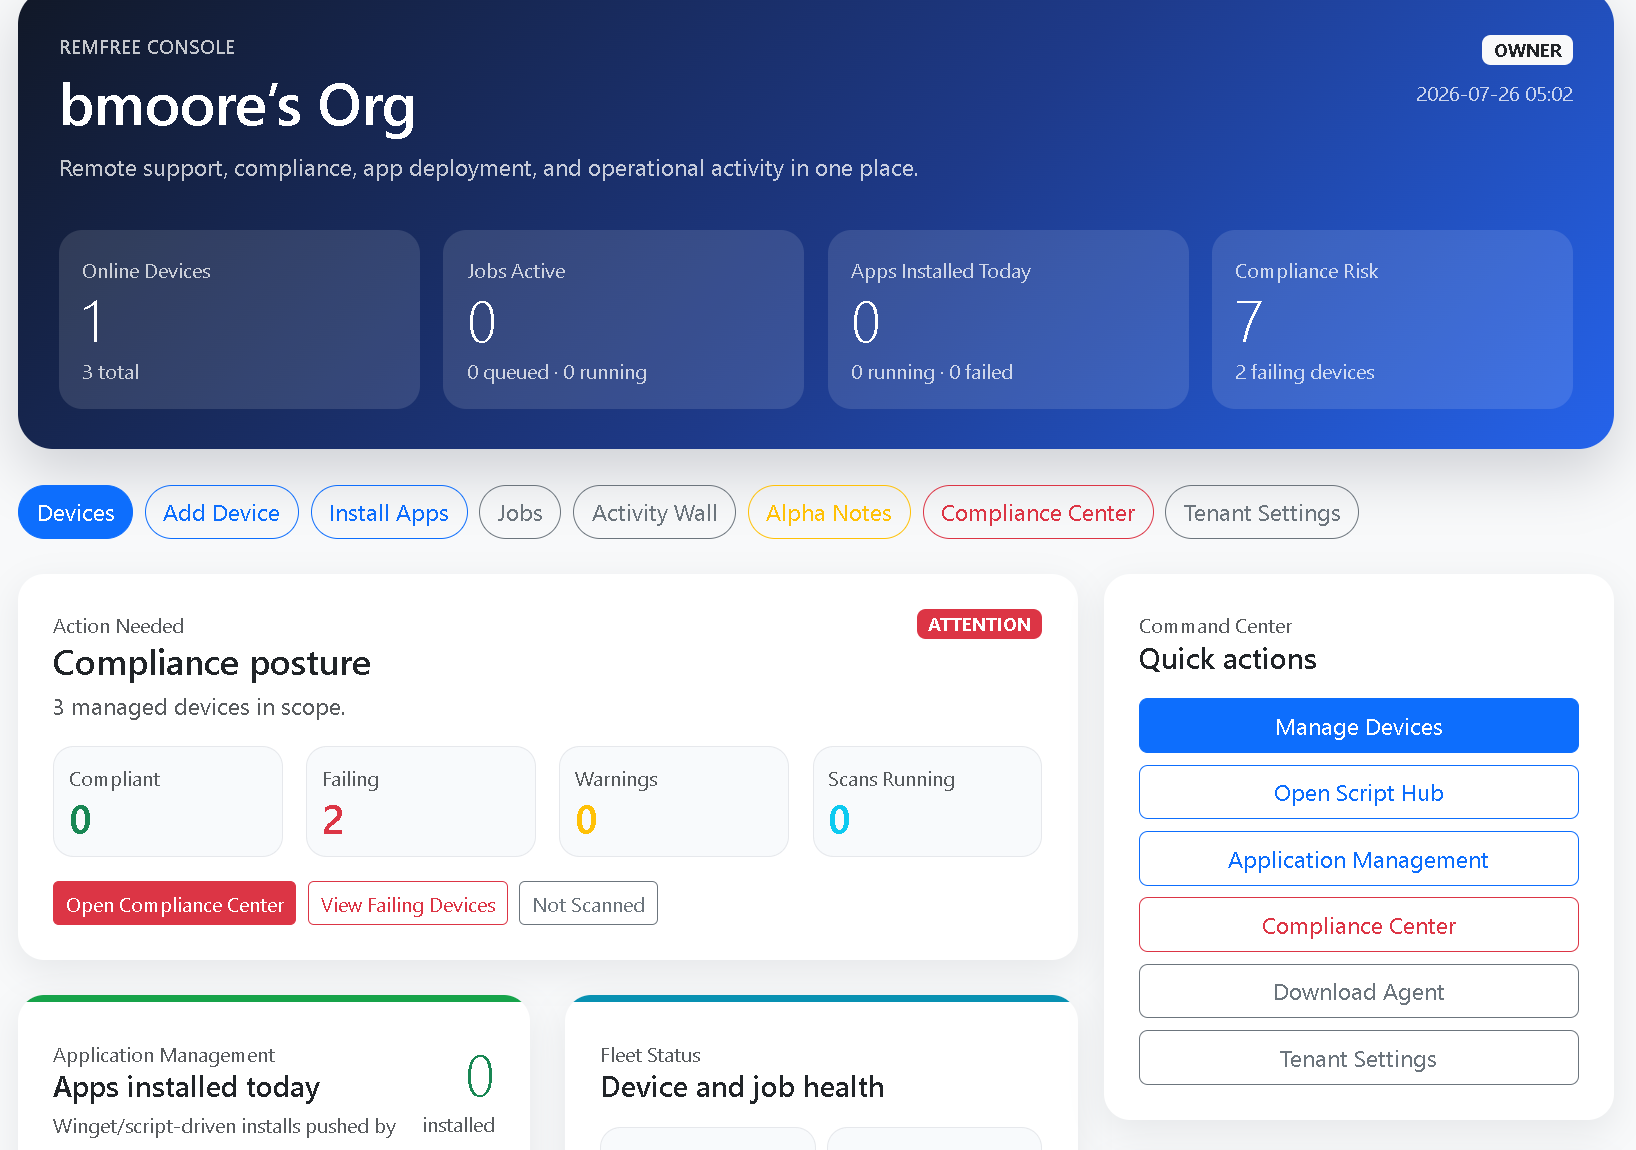
Task: Click Tenant Settings in Quick actions
Action: point(1358,1057)
